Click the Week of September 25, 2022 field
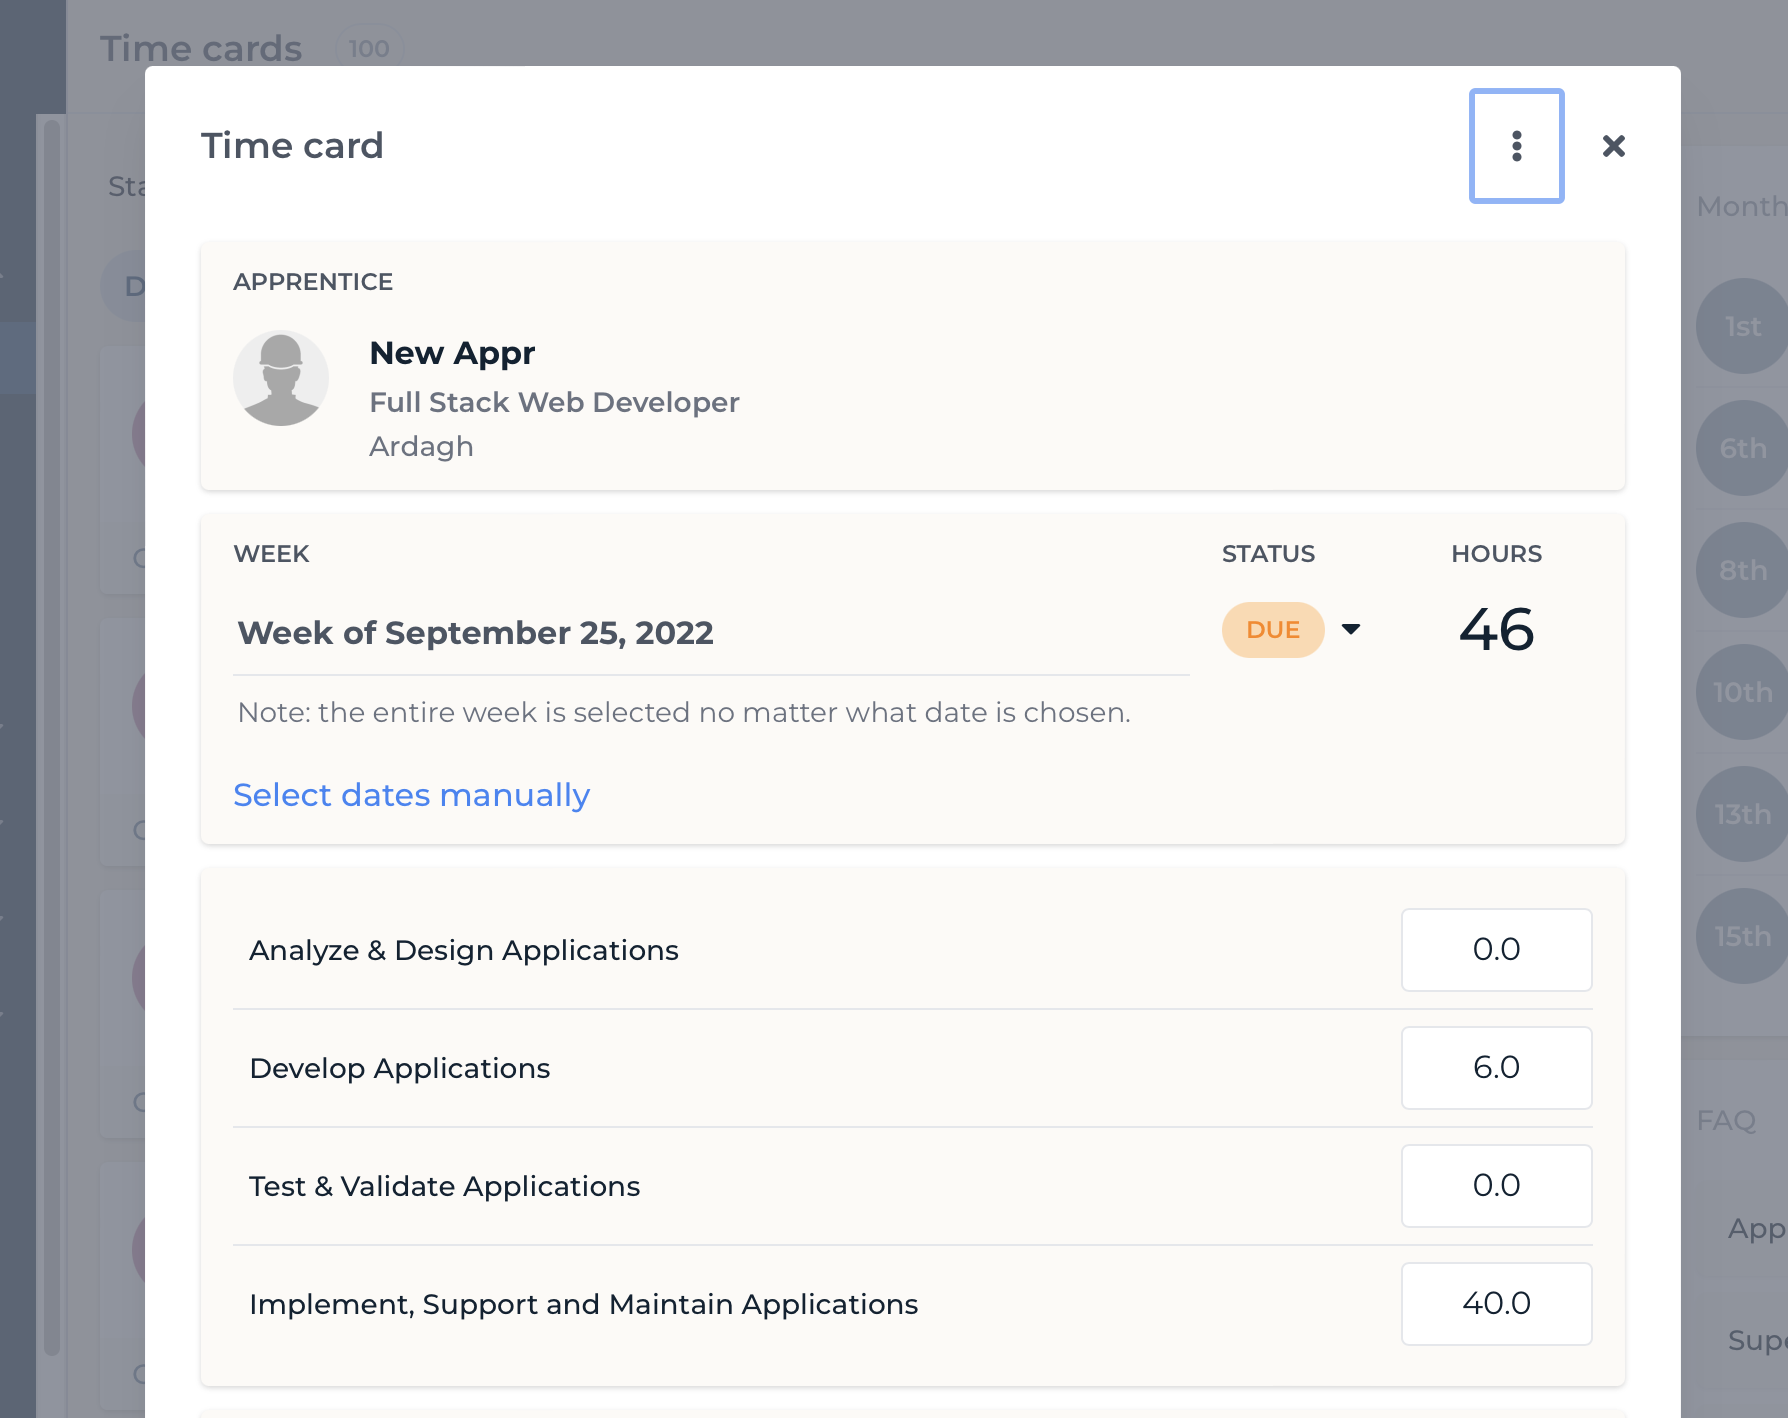Viewport: 1788px width, 1418px height. pyautogui.click(x=712, y=633)
